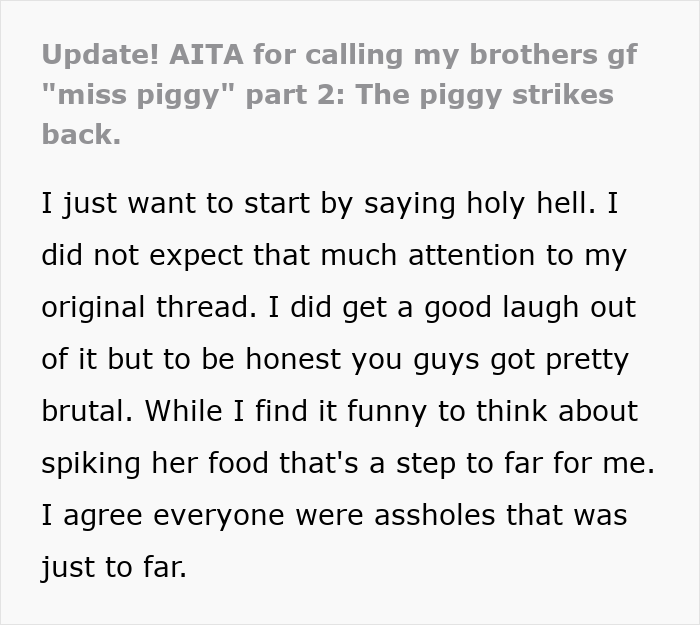Viewport: 700px width, 625px height.
Task: Click "part 2: The piggy strikes" in the title
Action: [420, 95]
